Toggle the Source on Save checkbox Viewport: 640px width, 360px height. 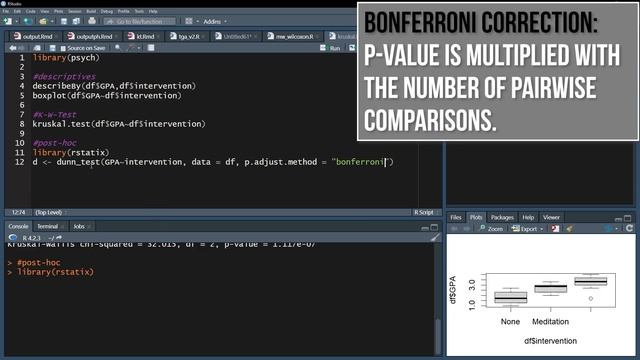click(x=63, y=48)
